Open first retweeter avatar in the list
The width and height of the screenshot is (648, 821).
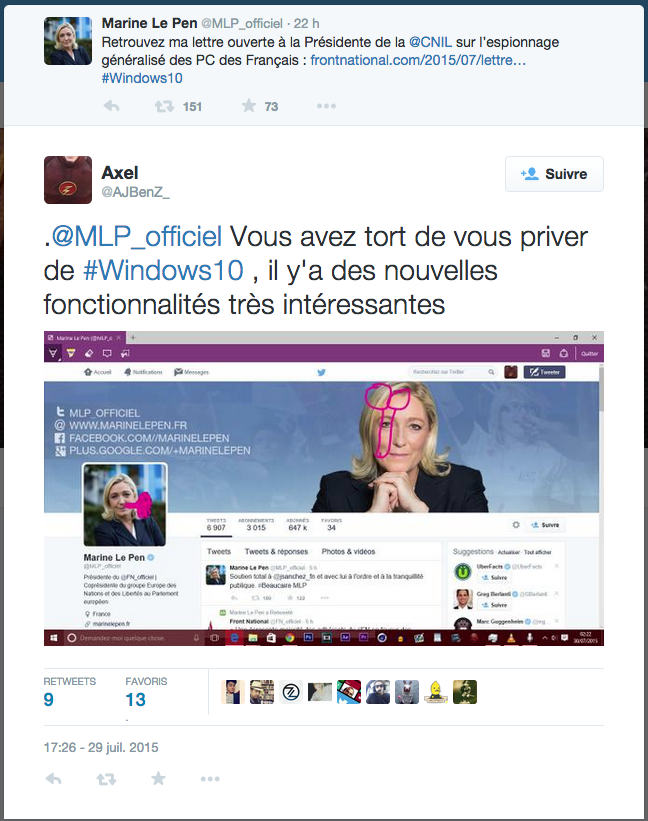[232, 692]
